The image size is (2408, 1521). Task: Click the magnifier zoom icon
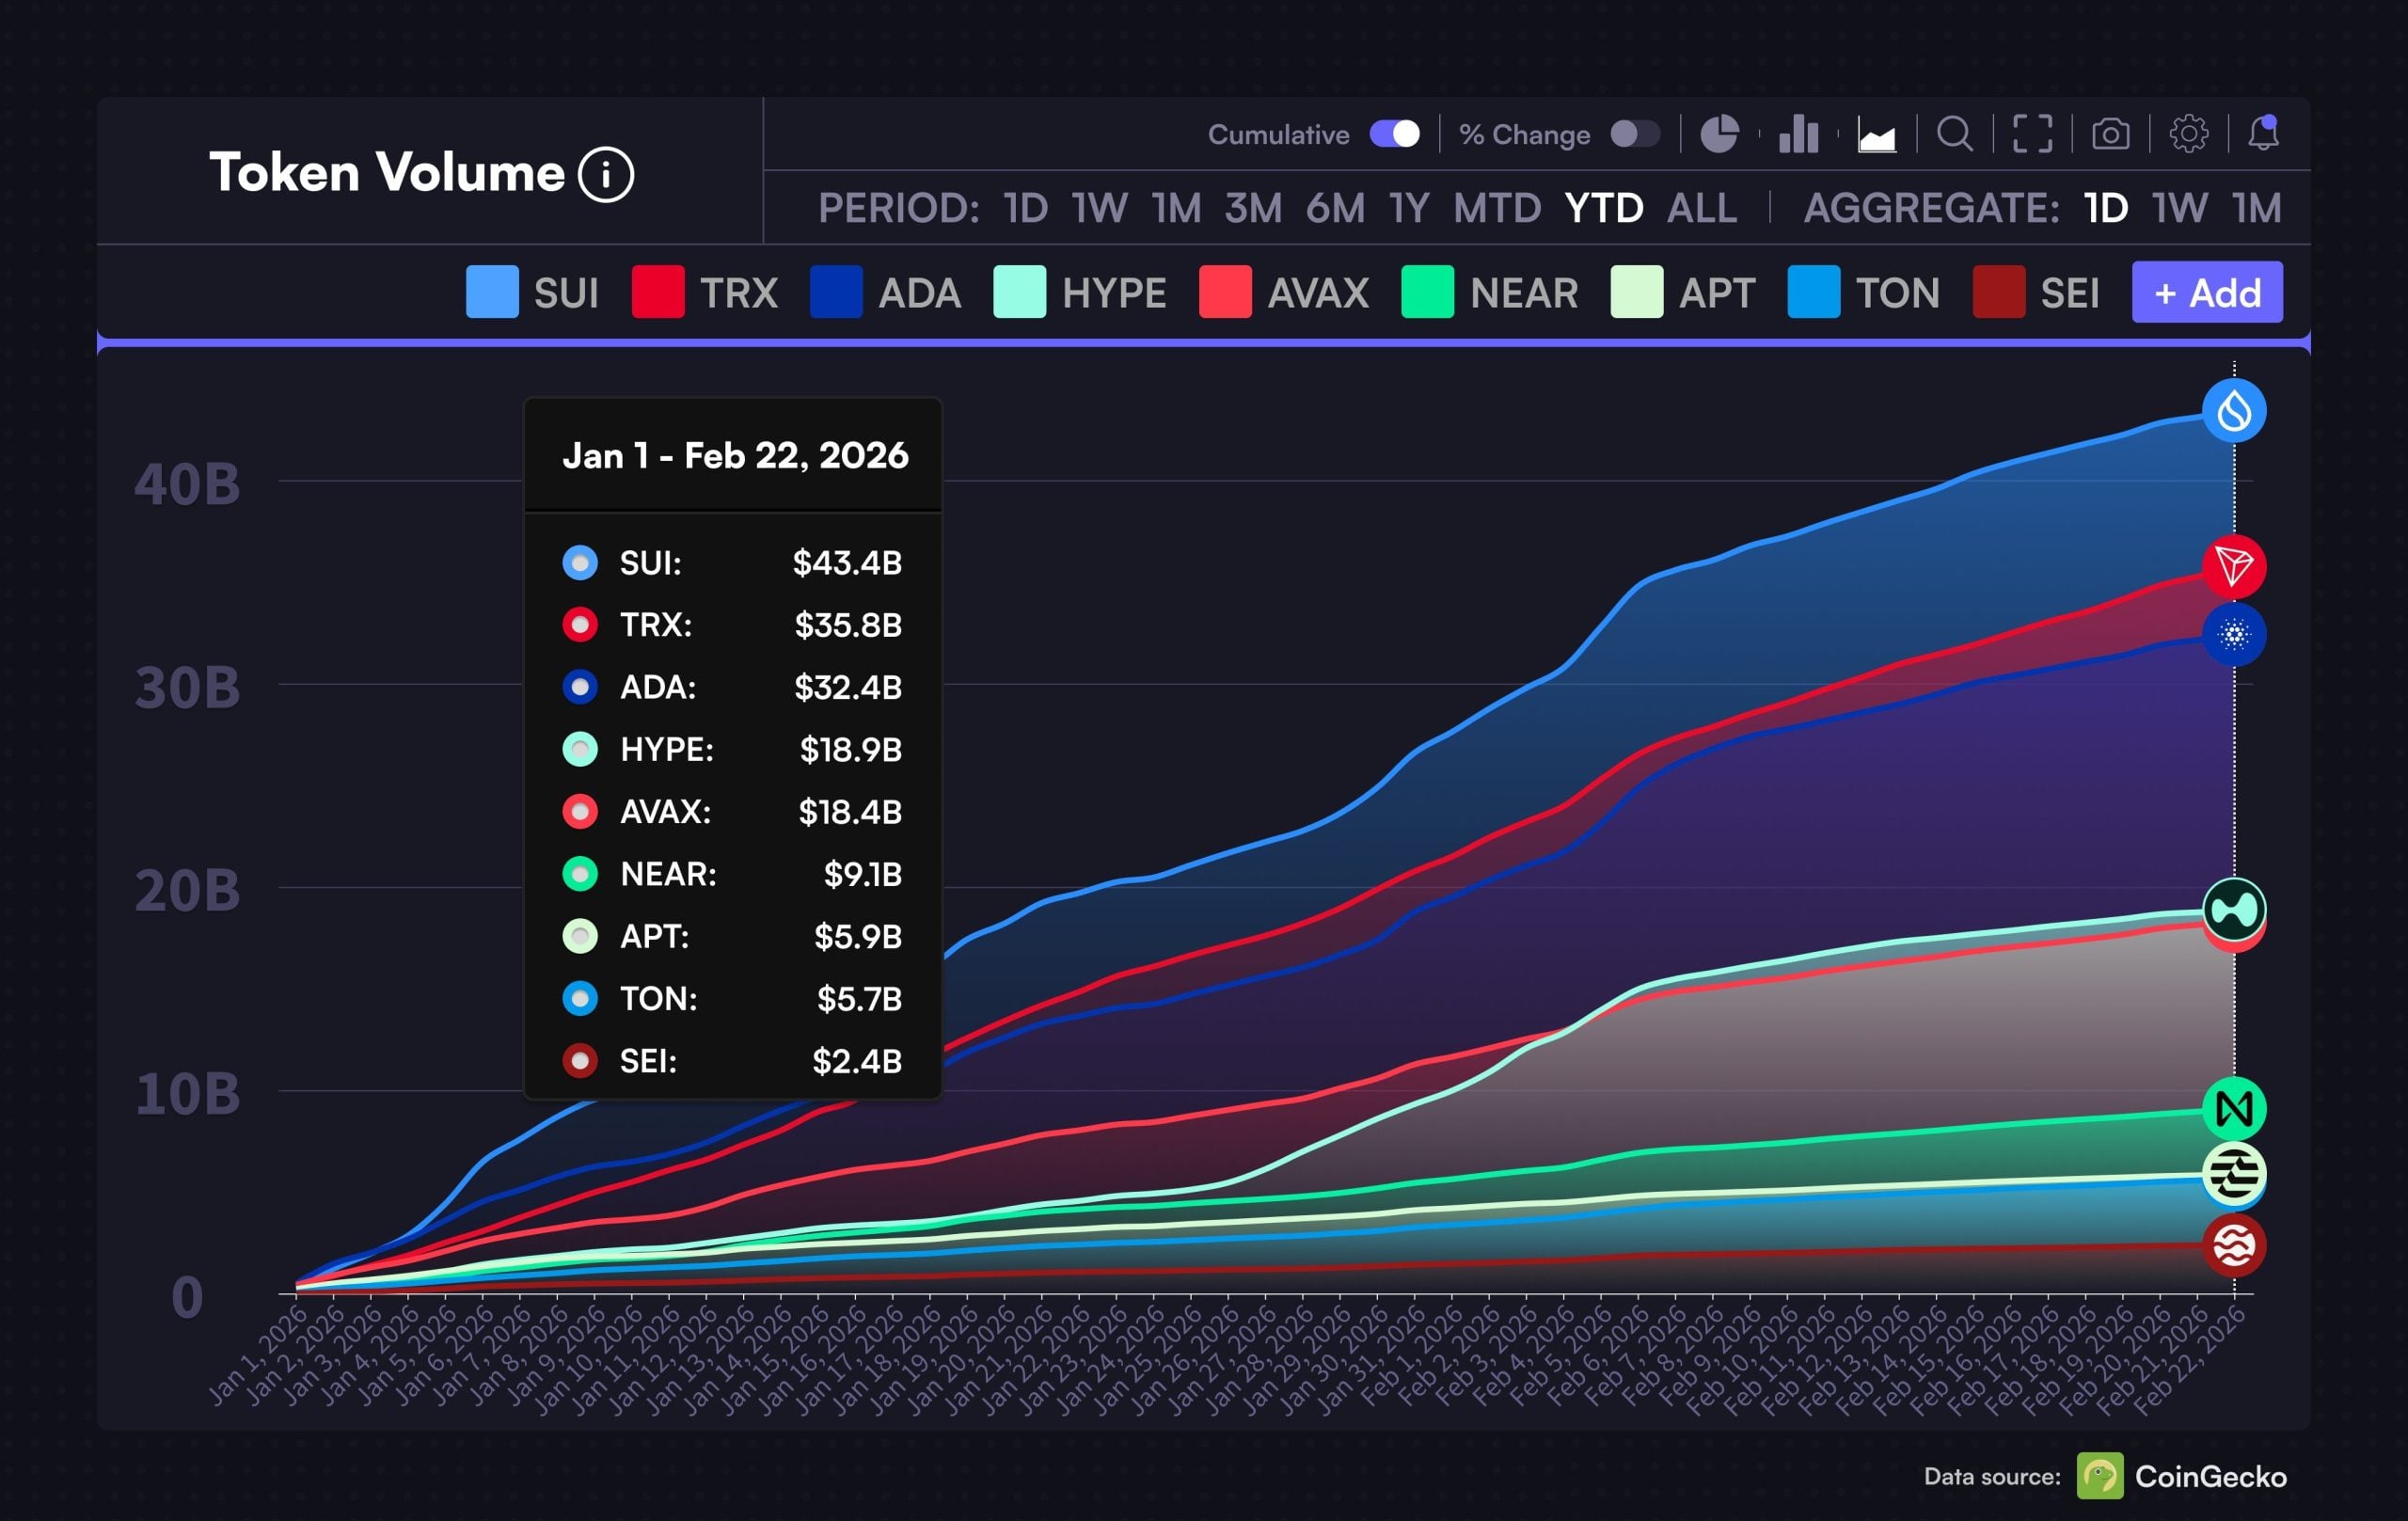(1954, 134)
